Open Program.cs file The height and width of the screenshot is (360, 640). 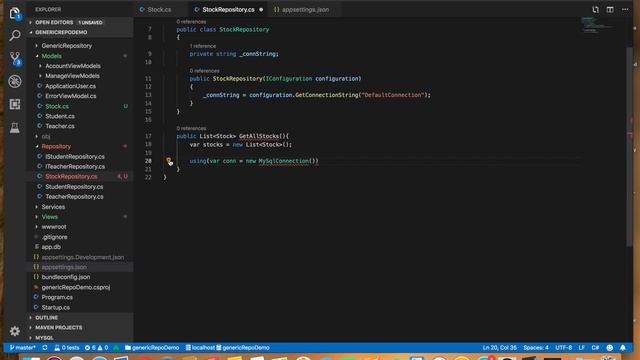tap(57, 297)
